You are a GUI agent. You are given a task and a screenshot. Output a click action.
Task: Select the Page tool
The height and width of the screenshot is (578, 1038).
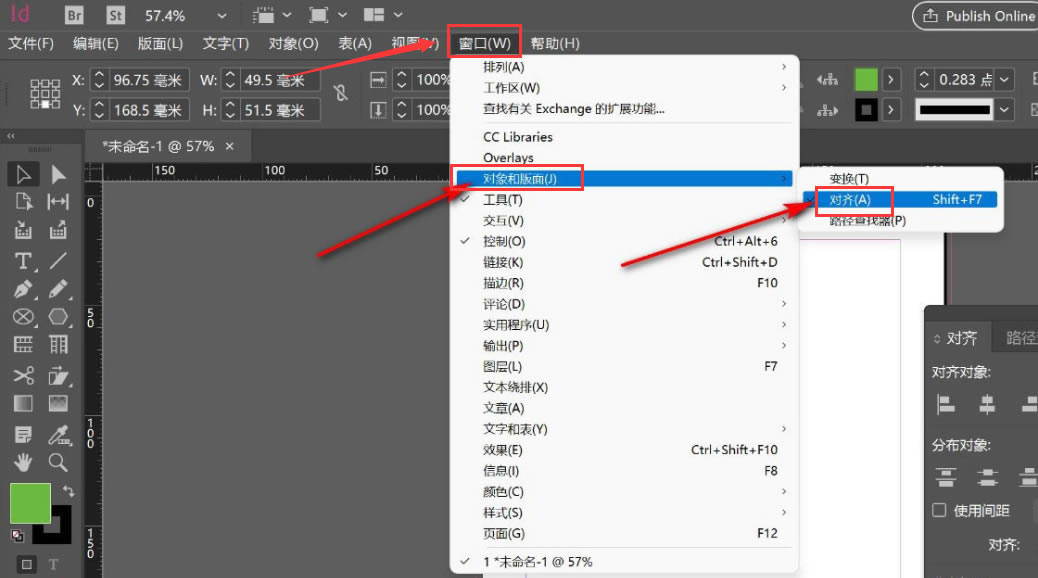coord(23,202)
